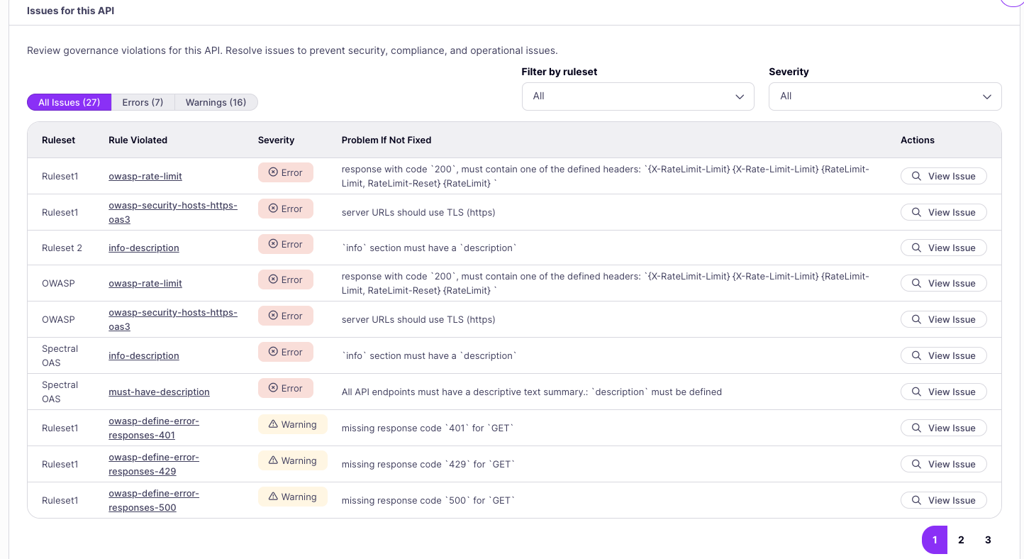The image size is (1024, 559).
Task: View Issue for Ruleset1 owasp-rate-limit row
Action: 943,176
